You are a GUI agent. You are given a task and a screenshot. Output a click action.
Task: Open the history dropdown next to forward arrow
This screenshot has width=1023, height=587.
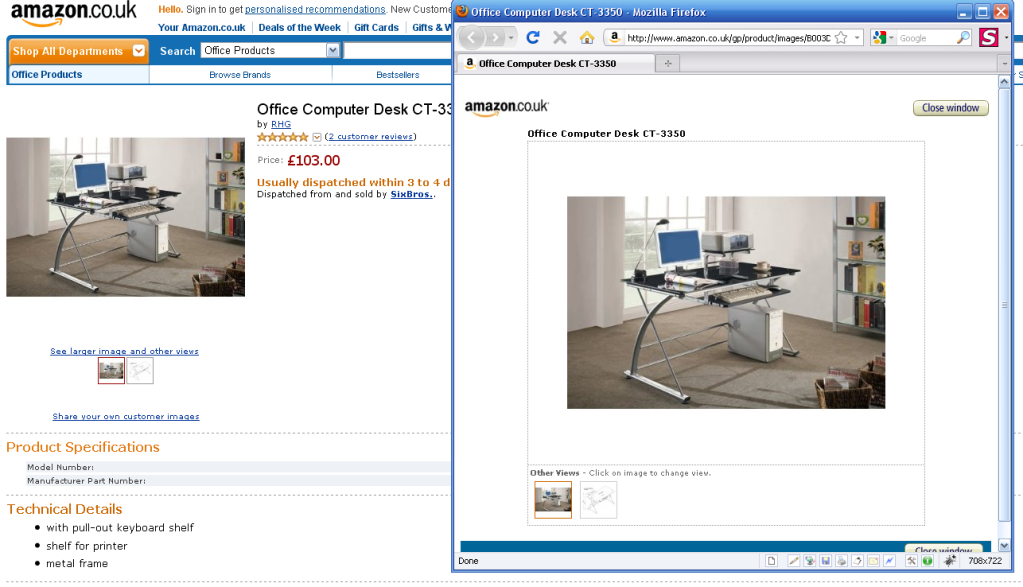(511, 38)
